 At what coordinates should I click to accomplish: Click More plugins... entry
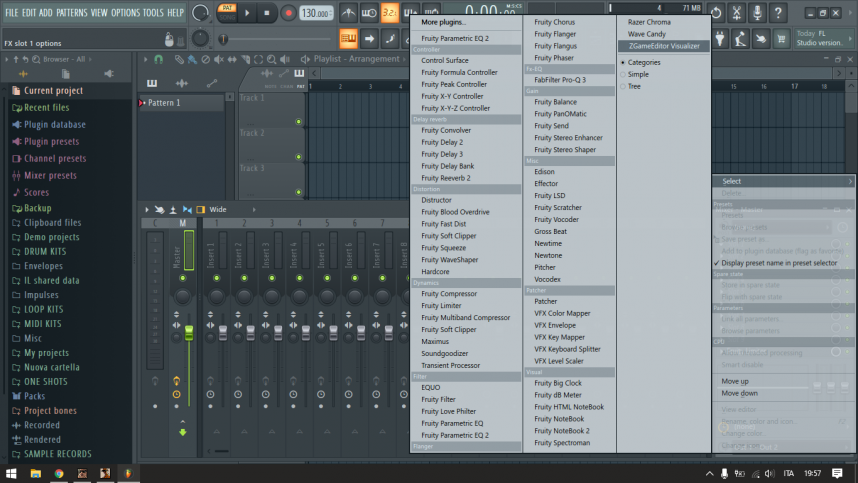pyautogui.click(x=443, y=22)
